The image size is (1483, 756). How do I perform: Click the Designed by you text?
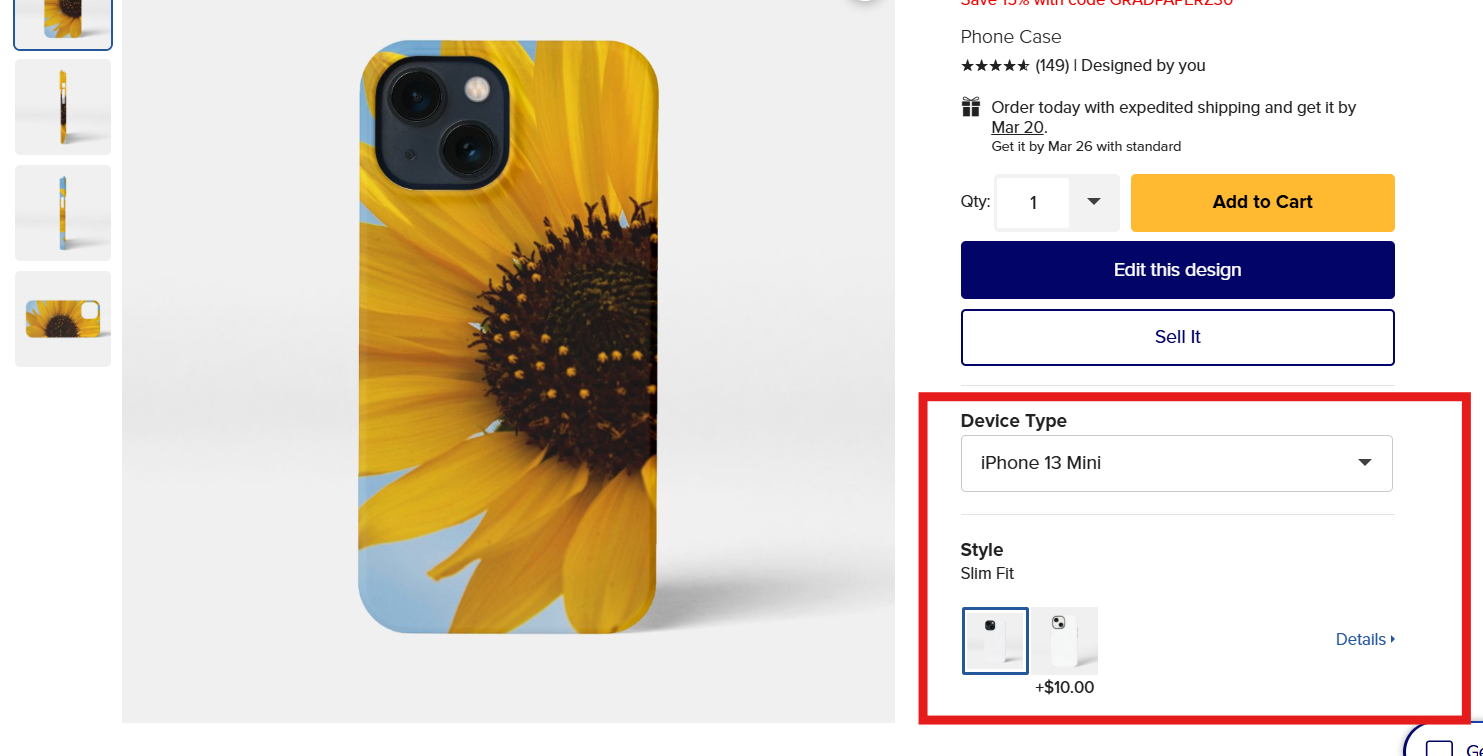tap(1143, 66)
